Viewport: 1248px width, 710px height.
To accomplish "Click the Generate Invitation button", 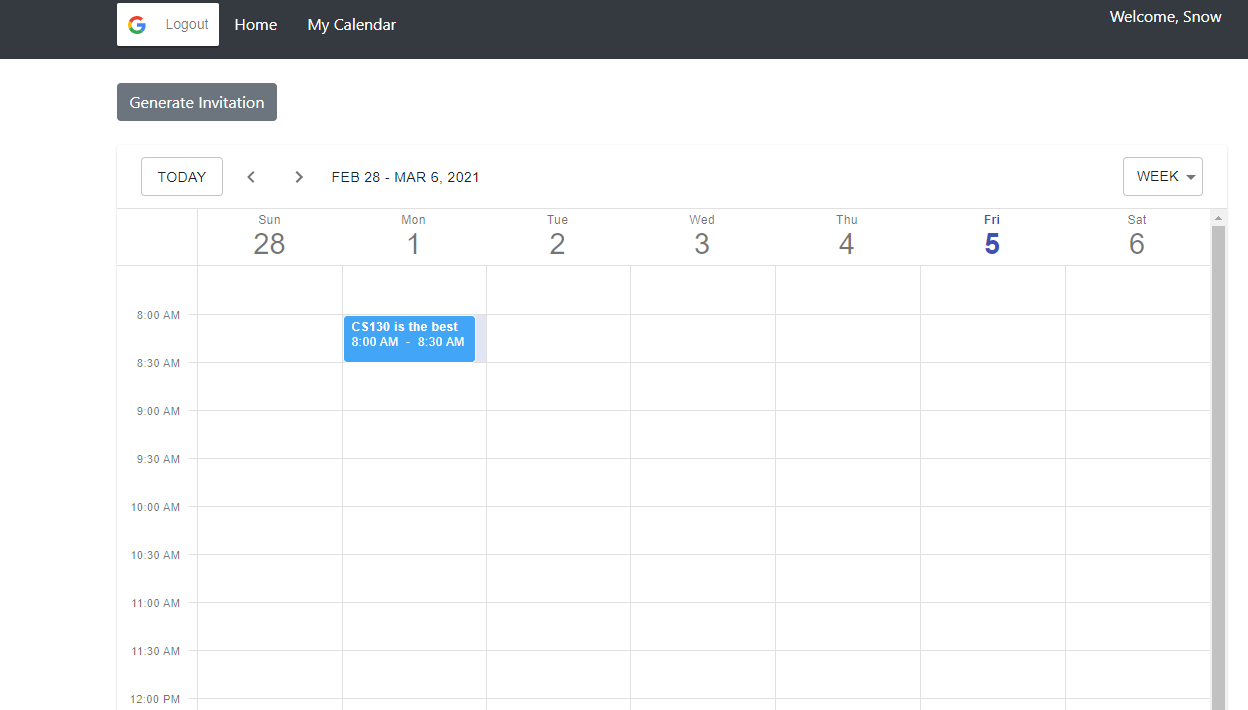I will click(197, 102).
